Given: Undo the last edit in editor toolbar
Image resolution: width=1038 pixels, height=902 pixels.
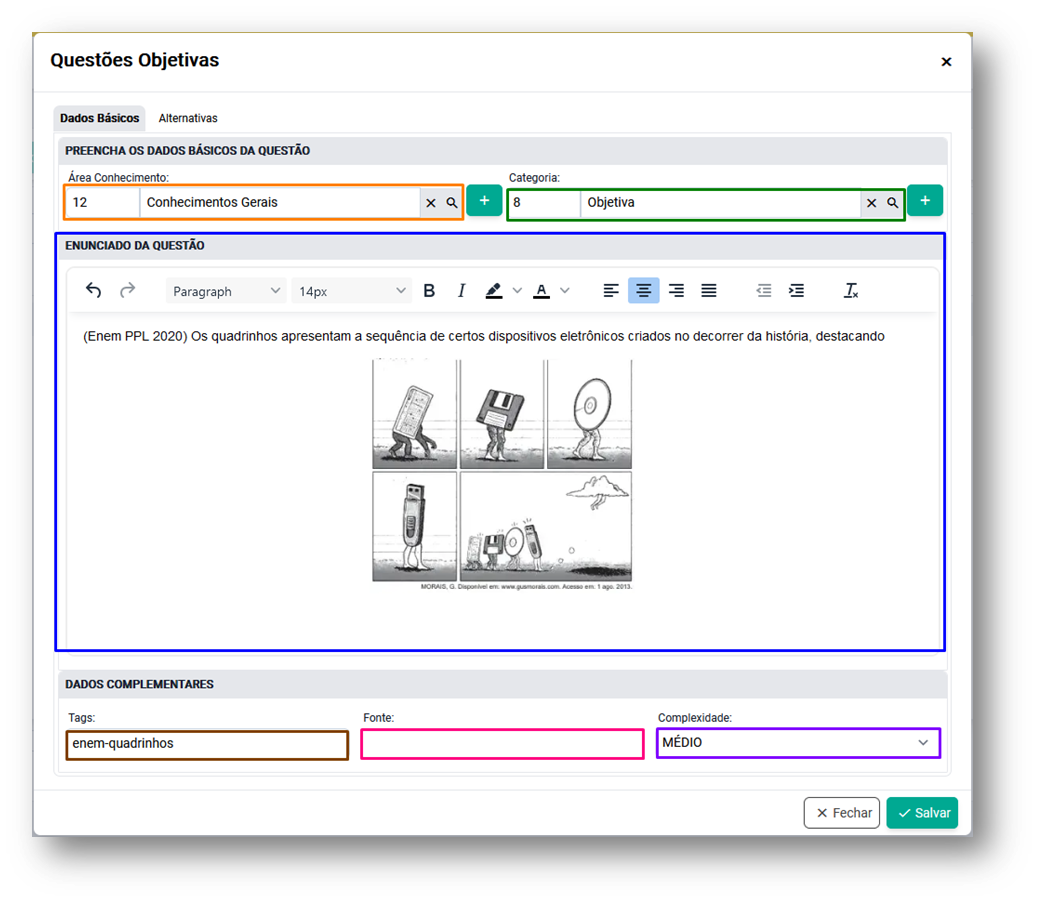Looking at the screenshot, I should 93,291.
